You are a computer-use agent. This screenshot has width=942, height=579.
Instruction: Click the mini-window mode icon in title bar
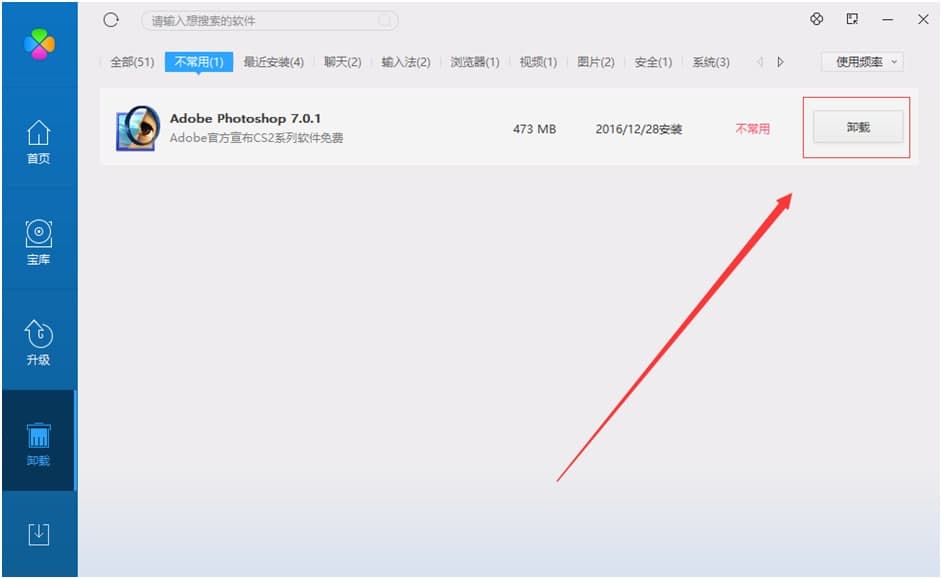pos(852,19)
